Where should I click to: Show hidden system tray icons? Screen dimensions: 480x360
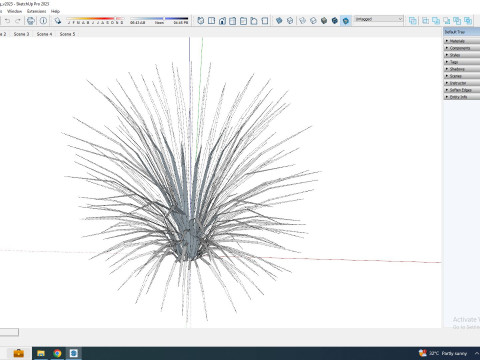(476, 353)
